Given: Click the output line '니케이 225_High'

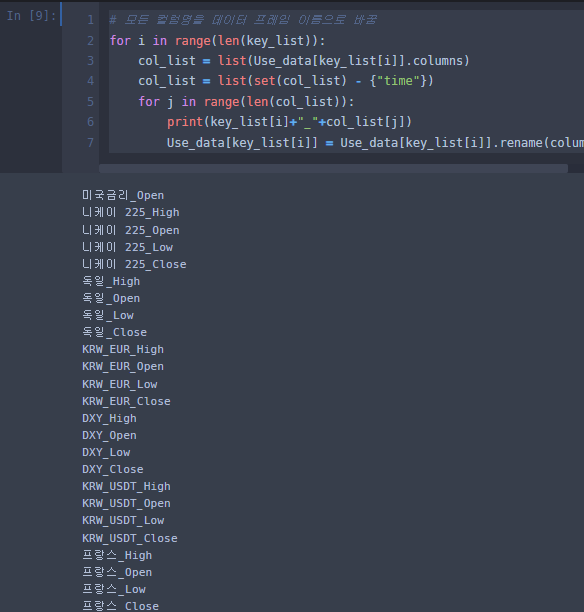Looking at the screenshot, I should pyautogui.click(x=131, y=212).
